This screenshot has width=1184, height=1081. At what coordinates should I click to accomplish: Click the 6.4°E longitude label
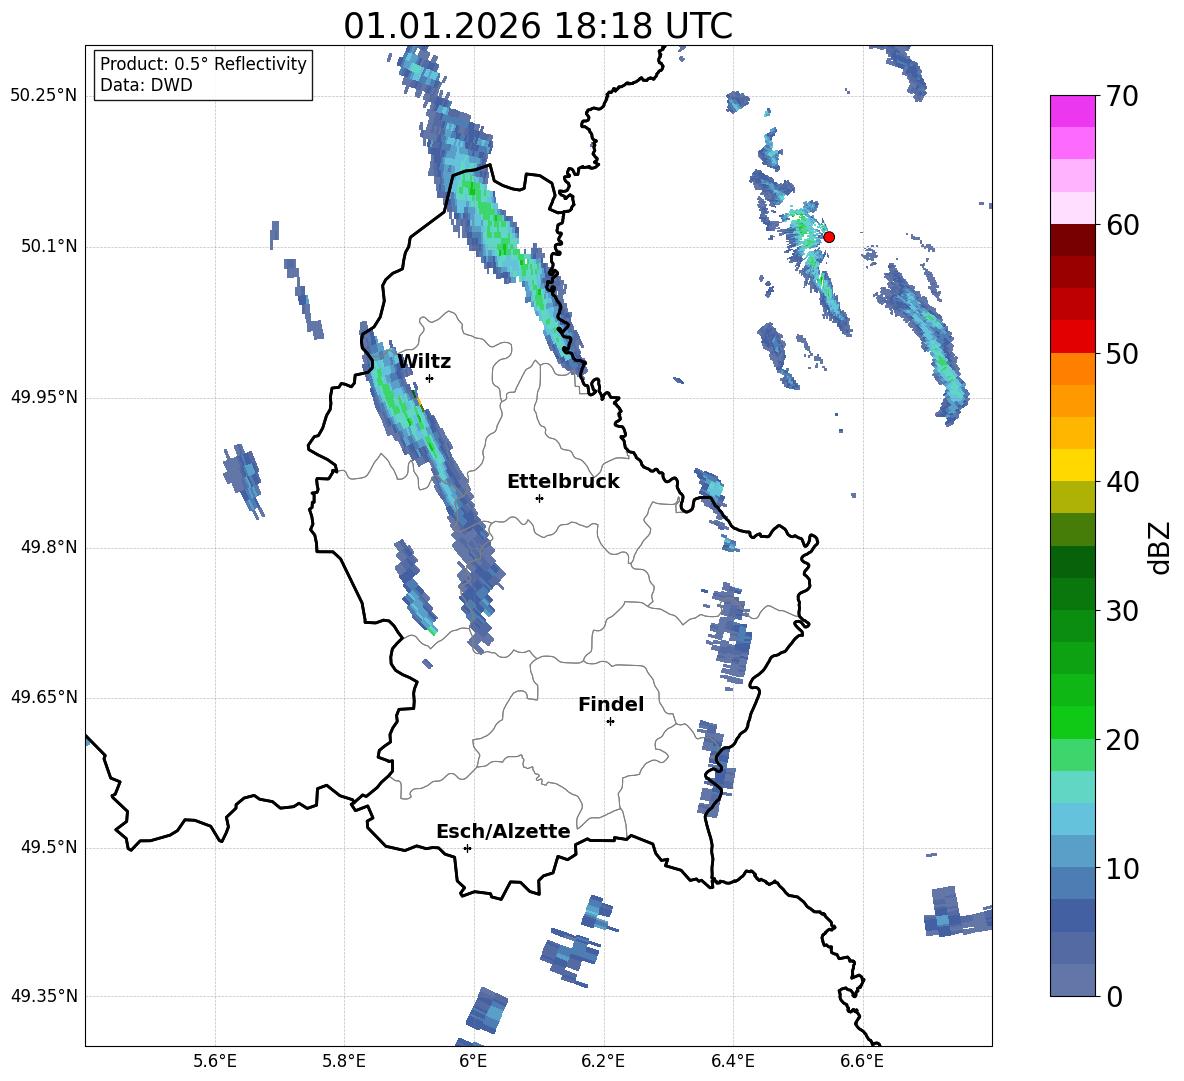click(732, 1062)
